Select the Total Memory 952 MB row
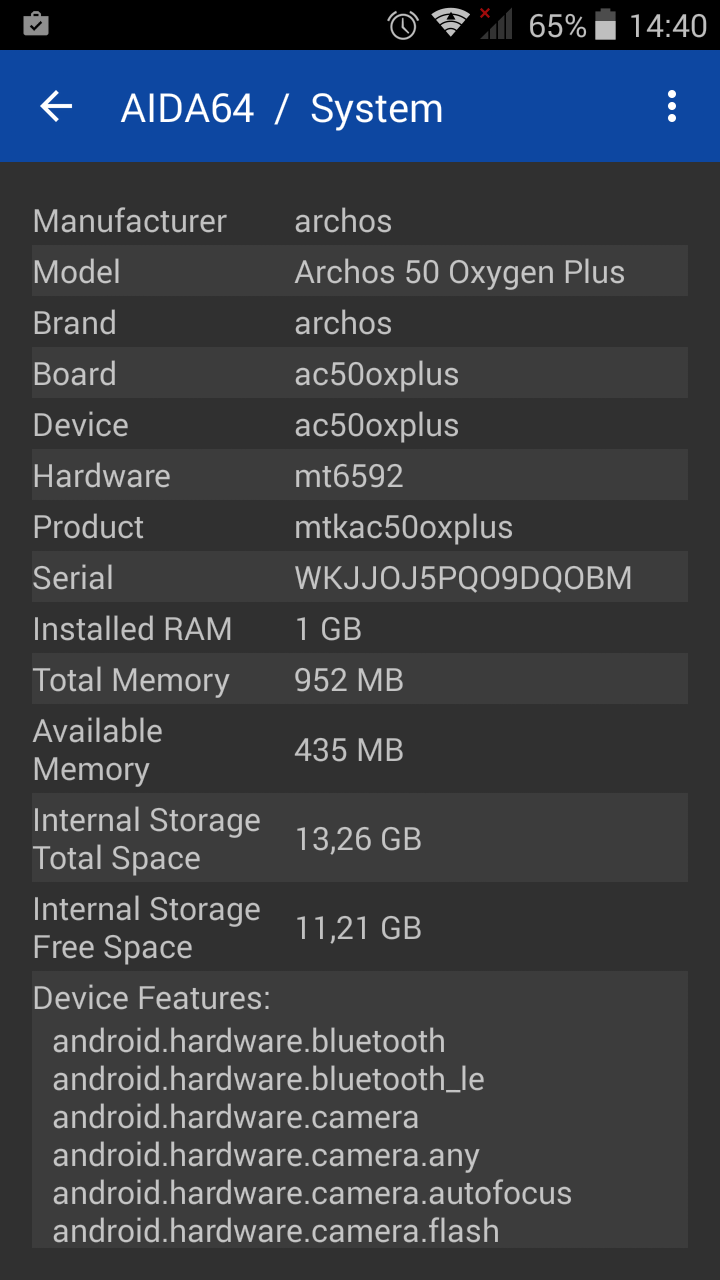 (360, 680)
